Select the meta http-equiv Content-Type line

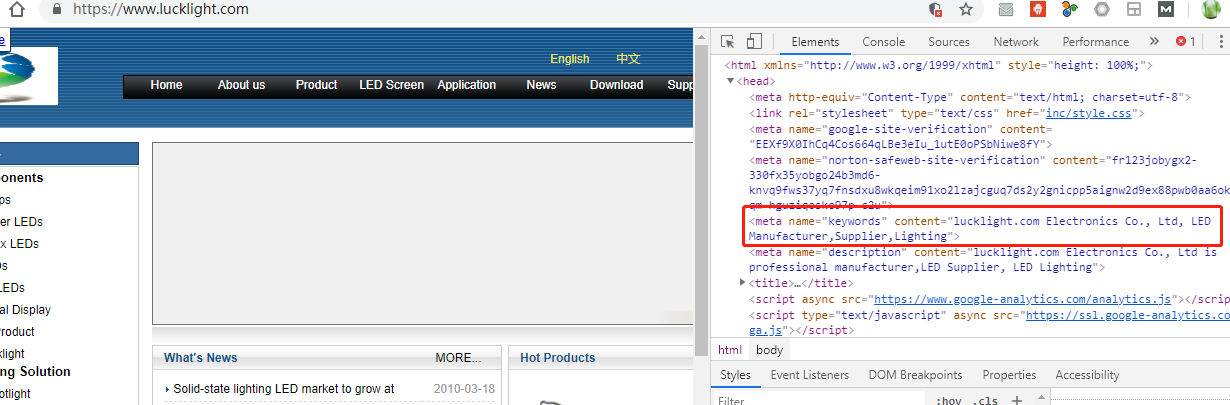(x=970, y=97)
